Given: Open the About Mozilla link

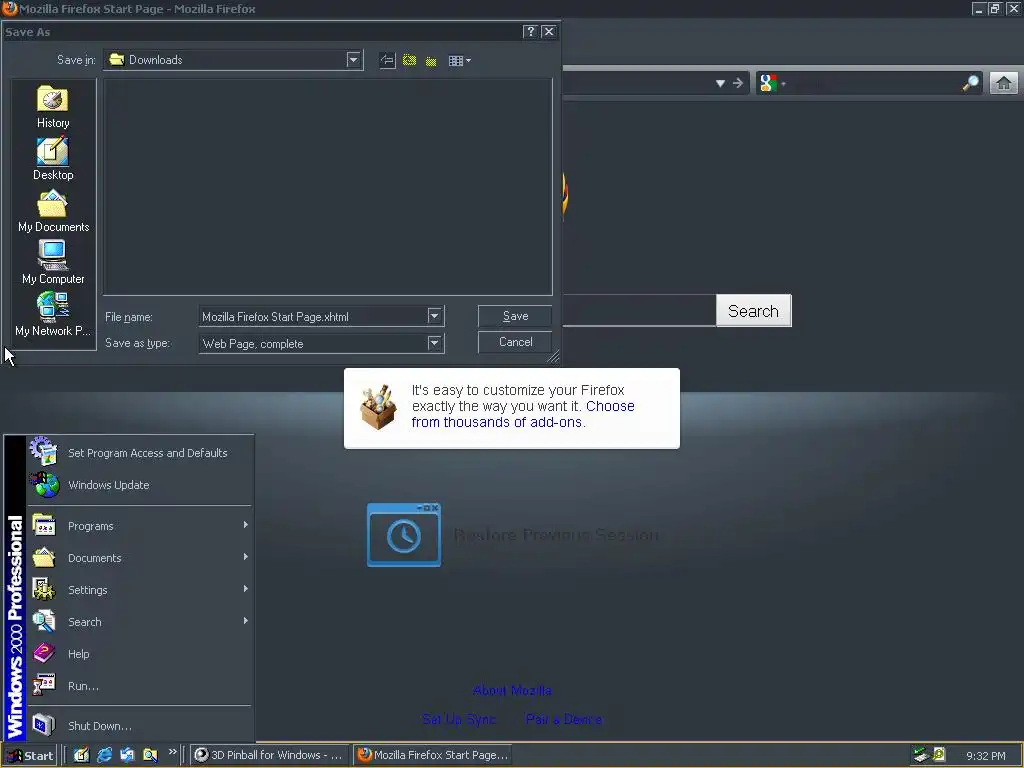Looking at the screenshot, I should pyautogui.click(x=512, y=690).
